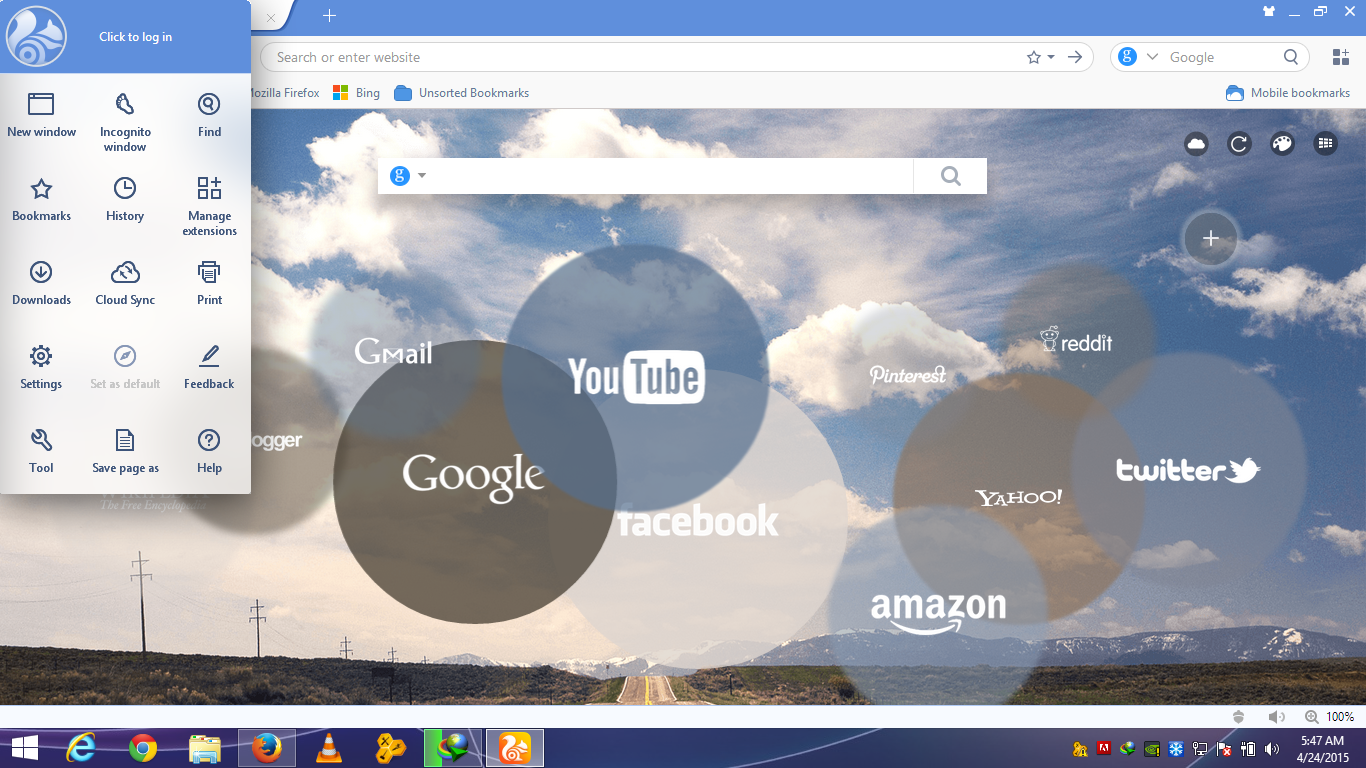Click the go arrow in address bar
The width and height of the screenshot is (1366, 768).
click(x=1075, y=57)
